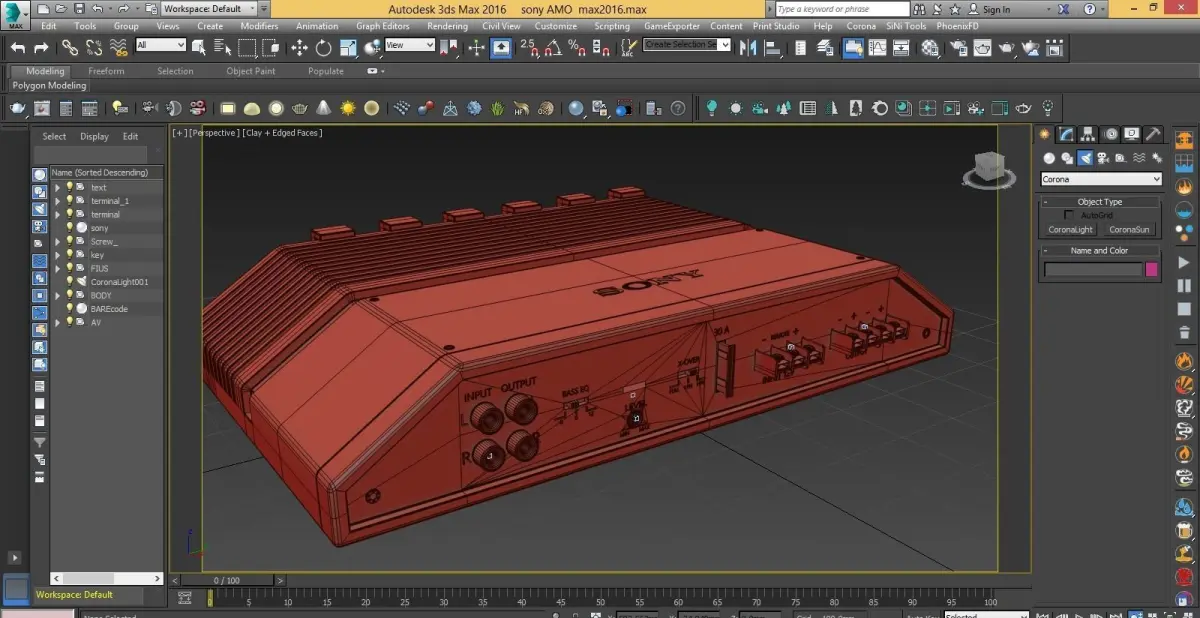1200x618 pixels.
Task: Expand the AV item in scene explorer
Action: click(57, 322)
